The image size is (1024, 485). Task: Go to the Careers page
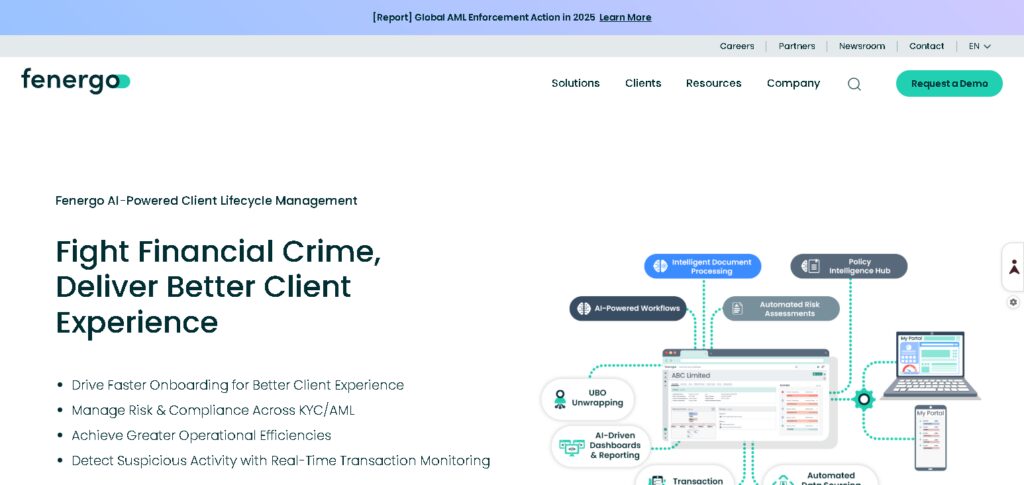737,46
